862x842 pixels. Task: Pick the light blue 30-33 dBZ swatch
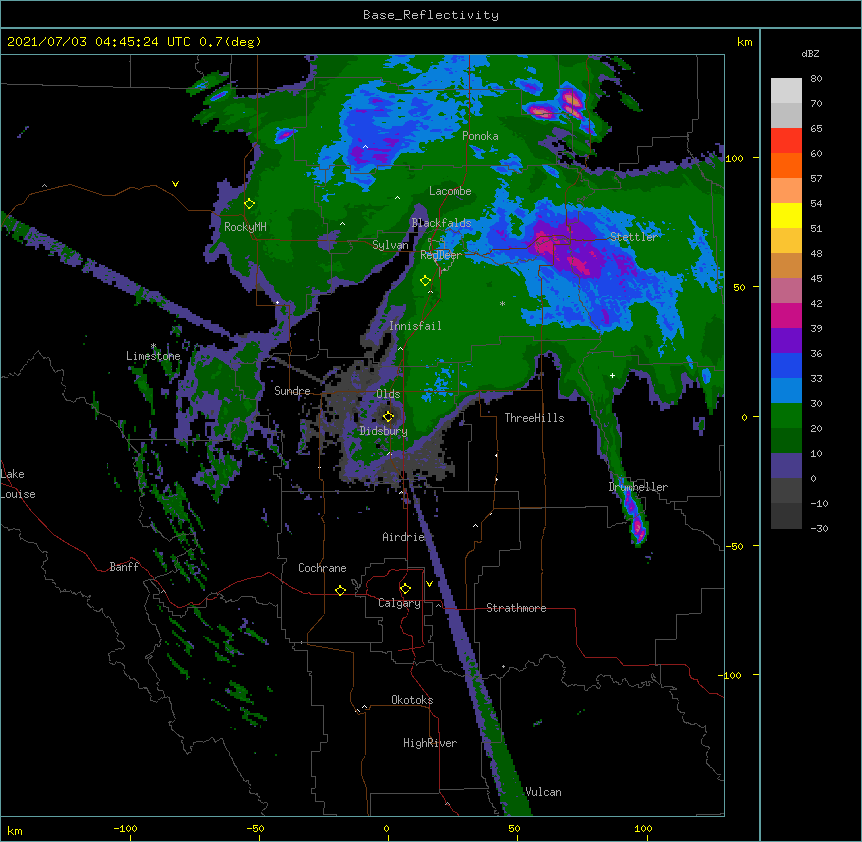[786, 391]
